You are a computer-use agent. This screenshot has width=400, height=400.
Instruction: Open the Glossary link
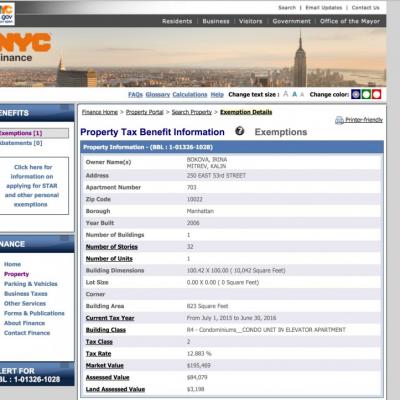(x=158, y=95)
